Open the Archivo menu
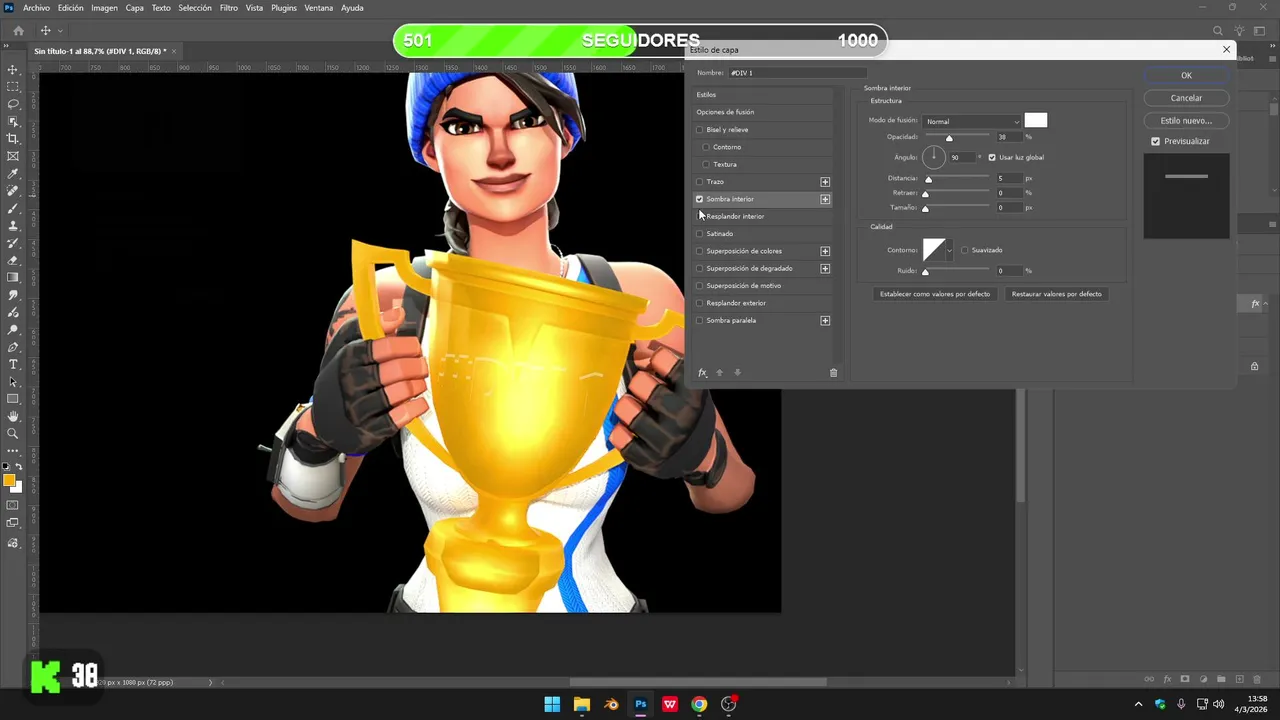This screenshot has width=1280, height=720. coord(36,8)
